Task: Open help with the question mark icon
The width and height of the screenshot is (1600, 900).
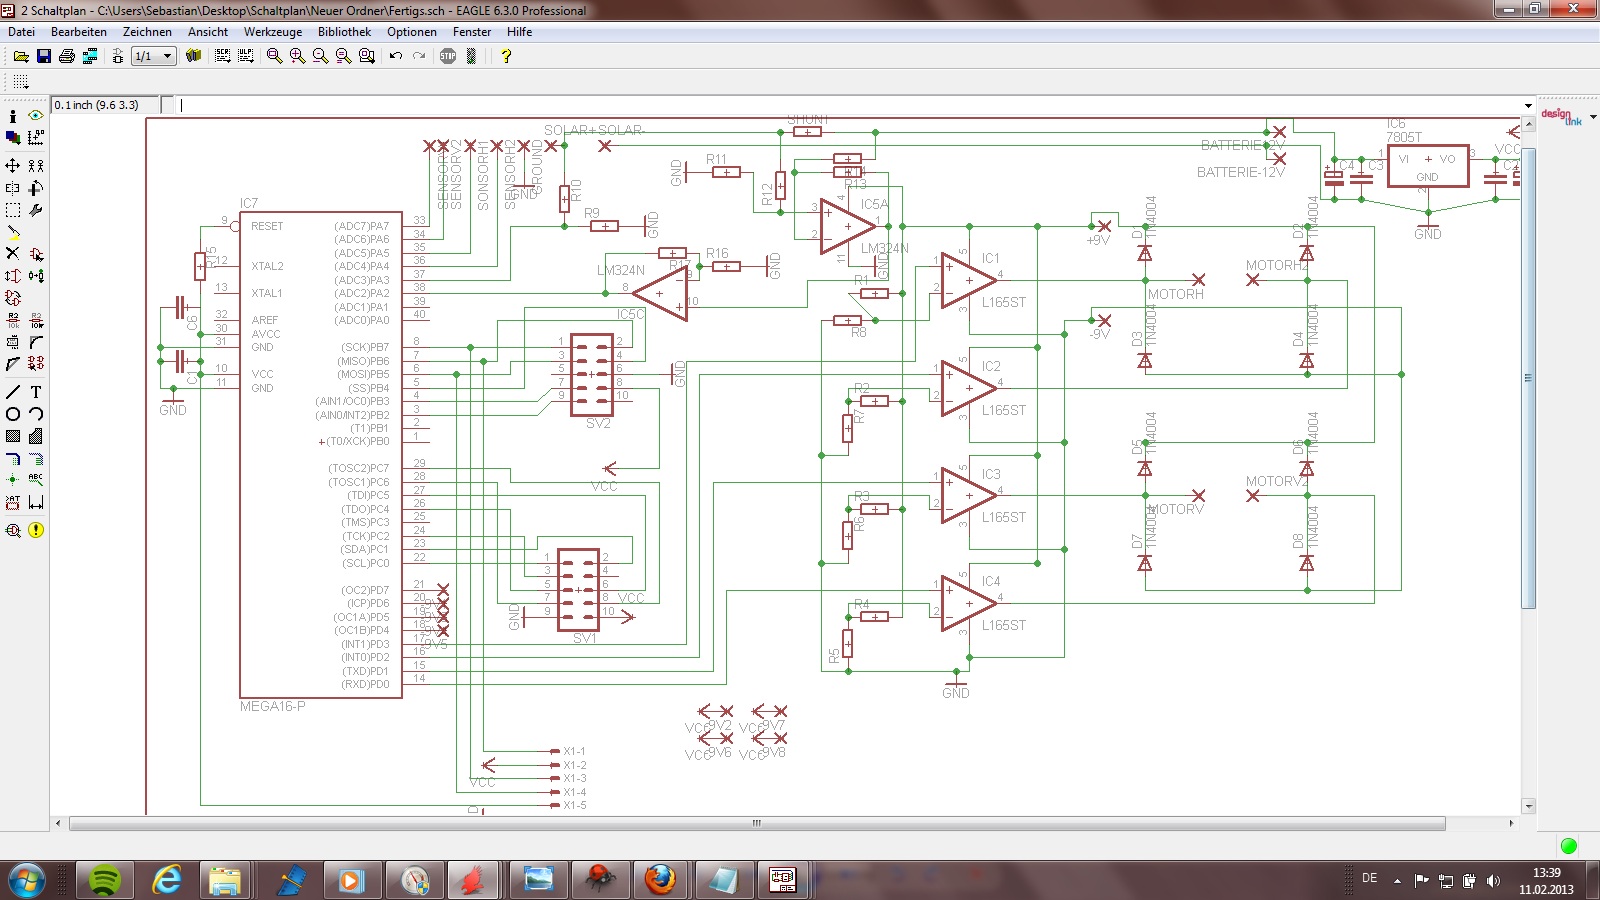Action: (506, 56)
